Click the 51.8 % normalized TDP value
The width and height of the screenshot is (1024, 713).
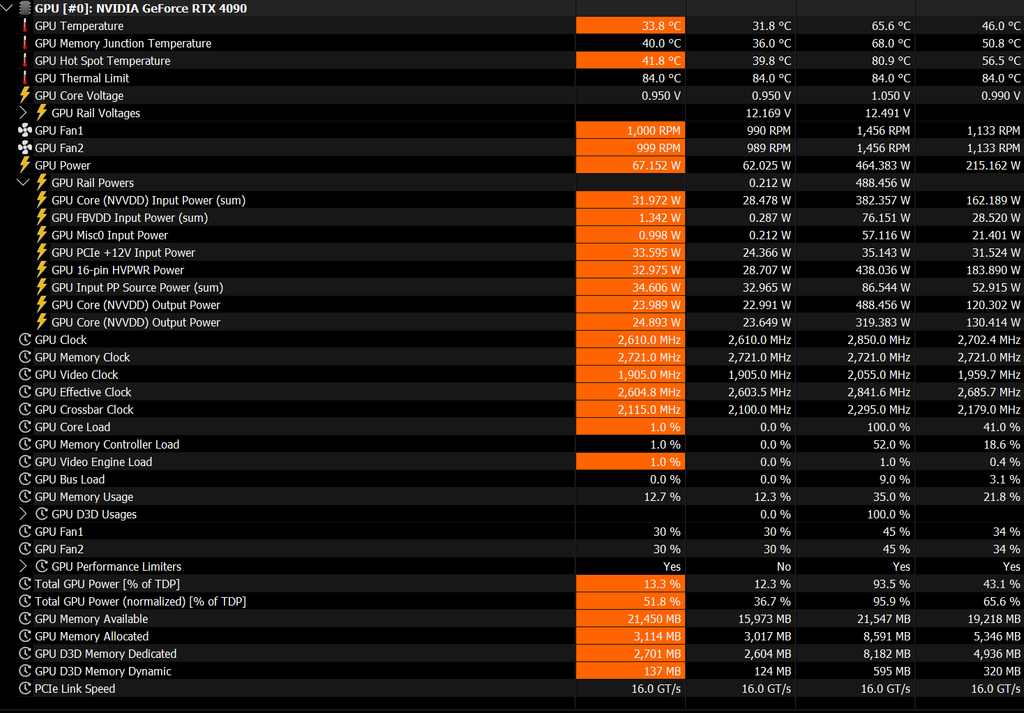630,601
